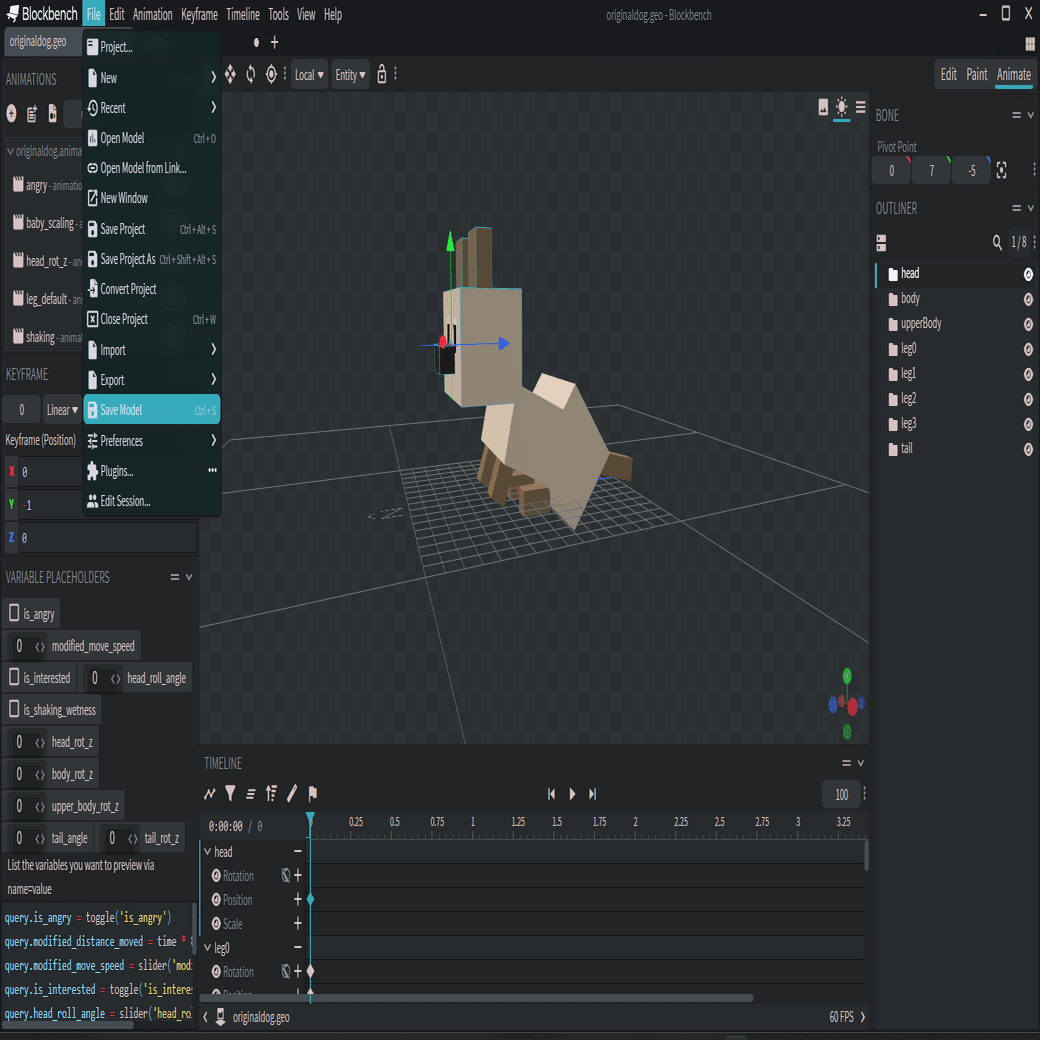Select the Move tool icon

point(230,74)
